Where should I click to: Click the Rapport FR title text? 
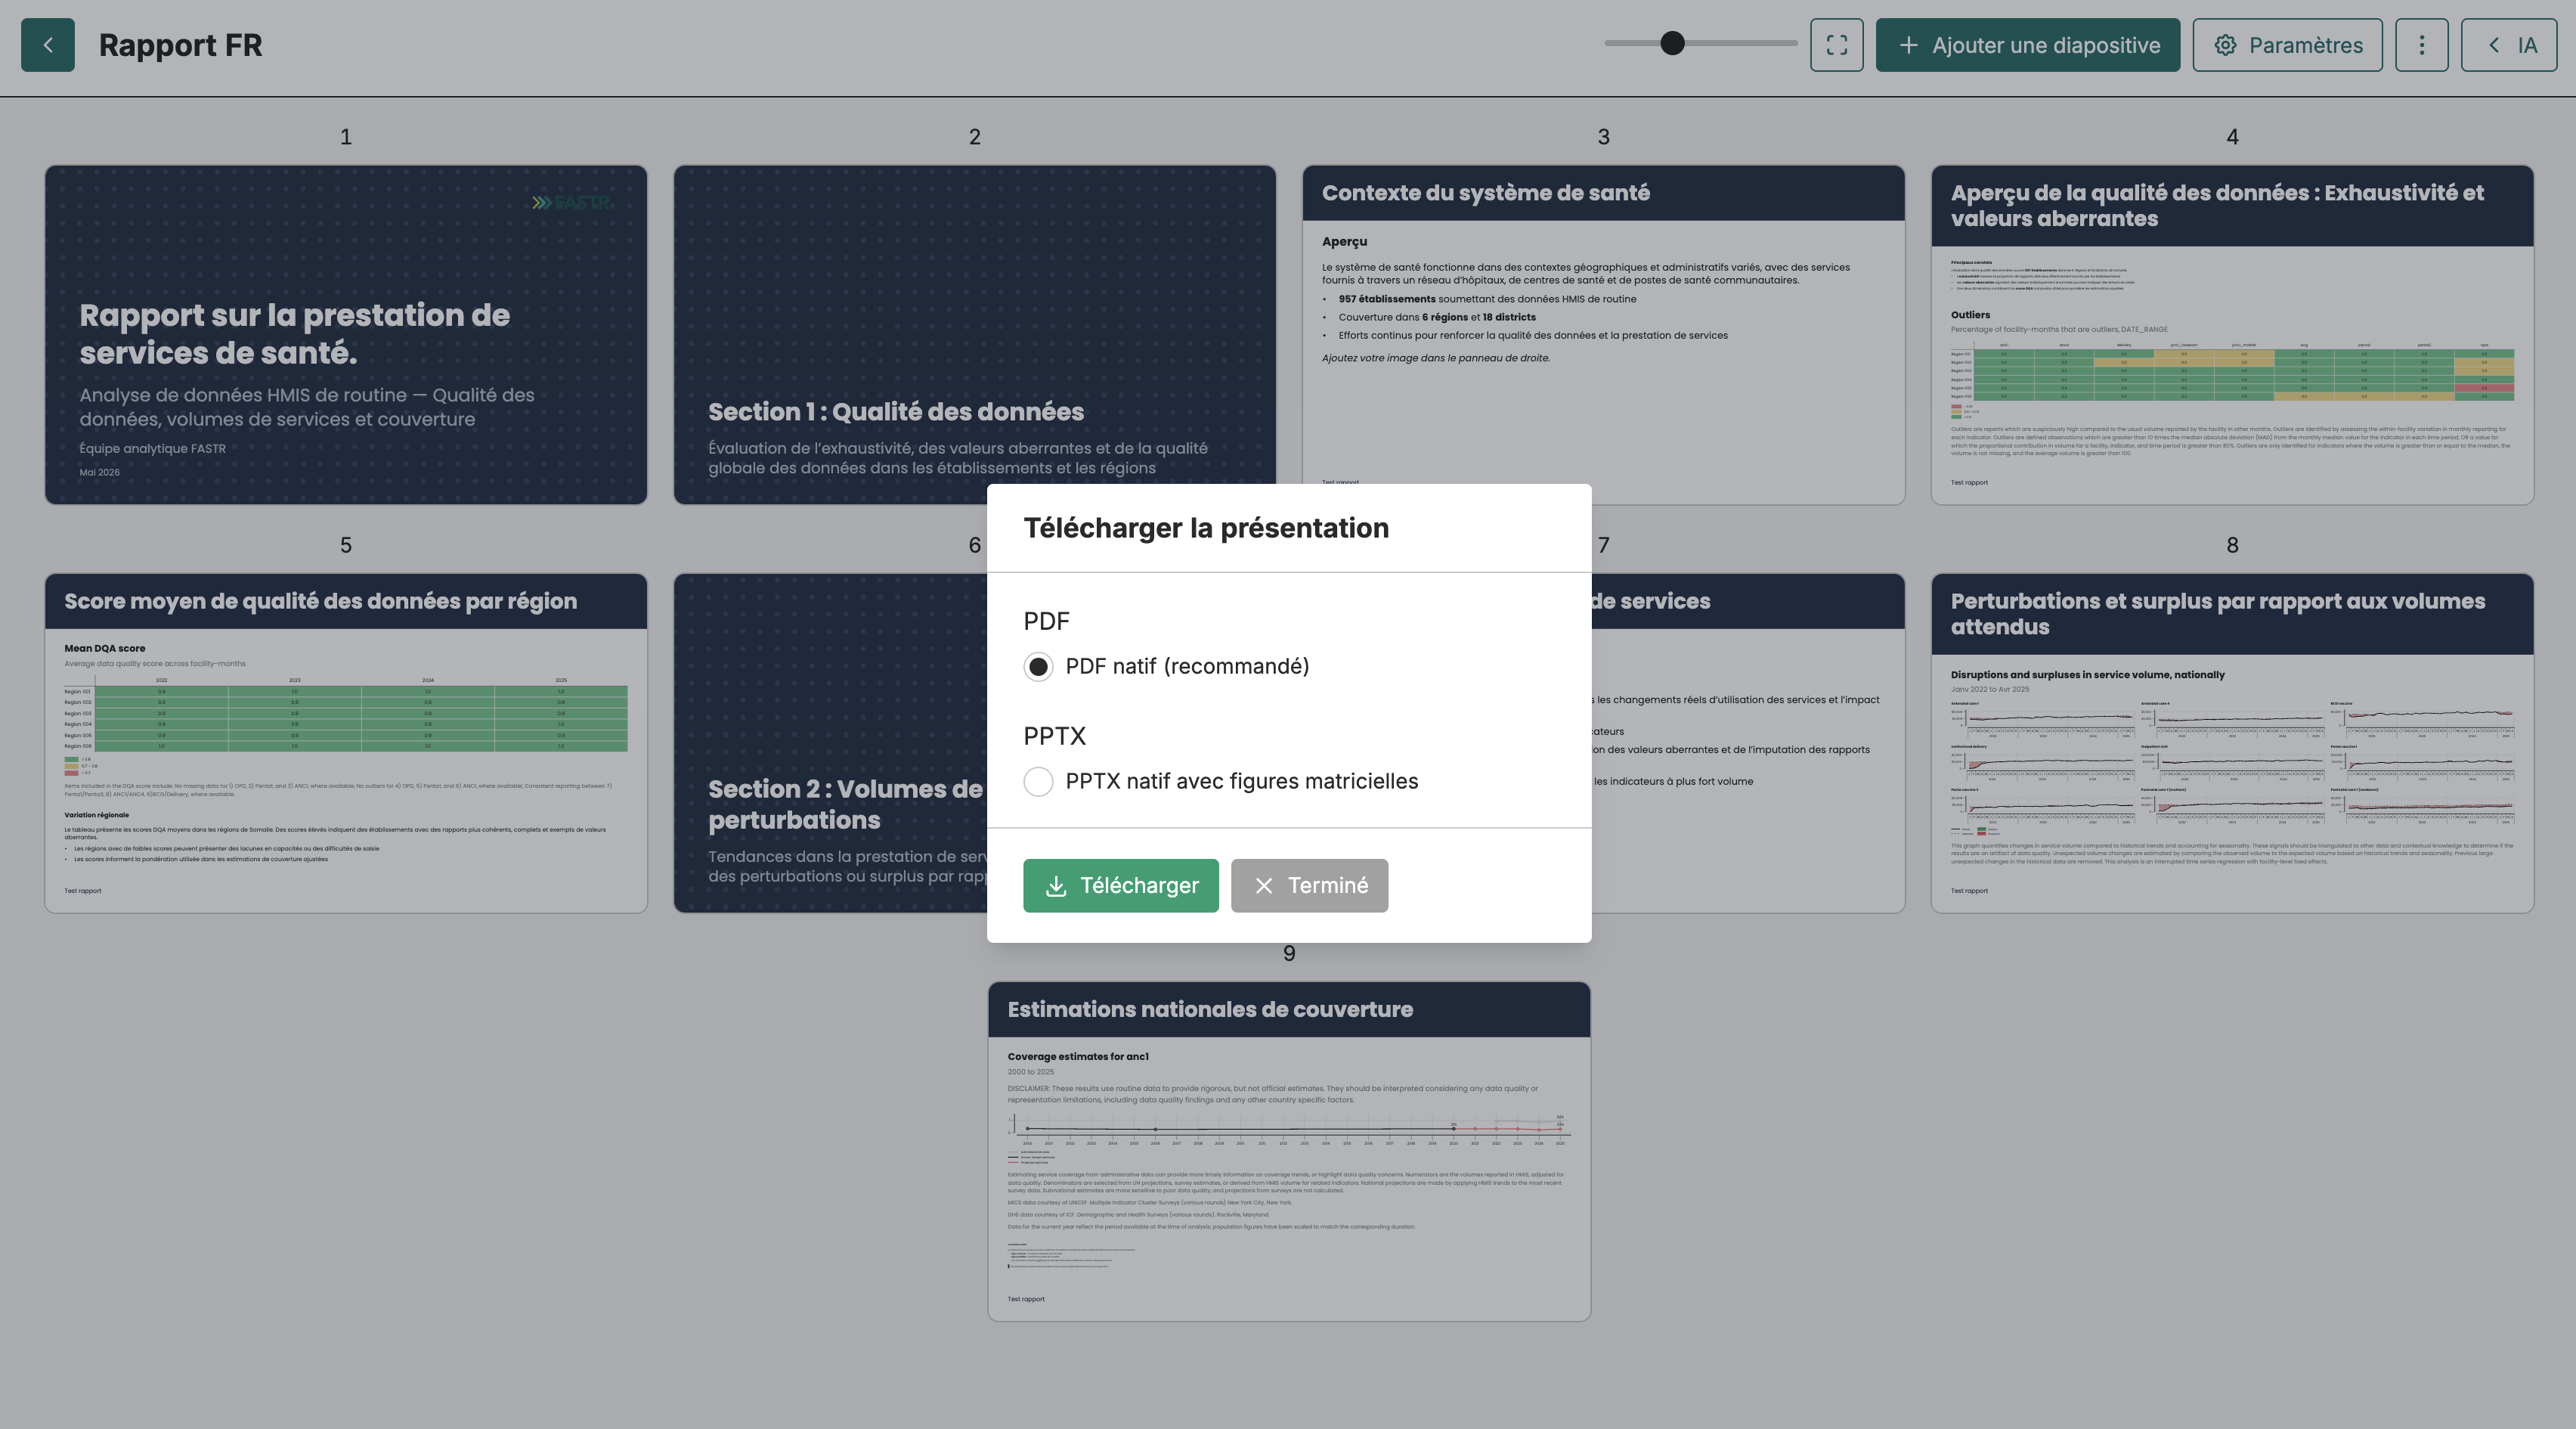180,45
